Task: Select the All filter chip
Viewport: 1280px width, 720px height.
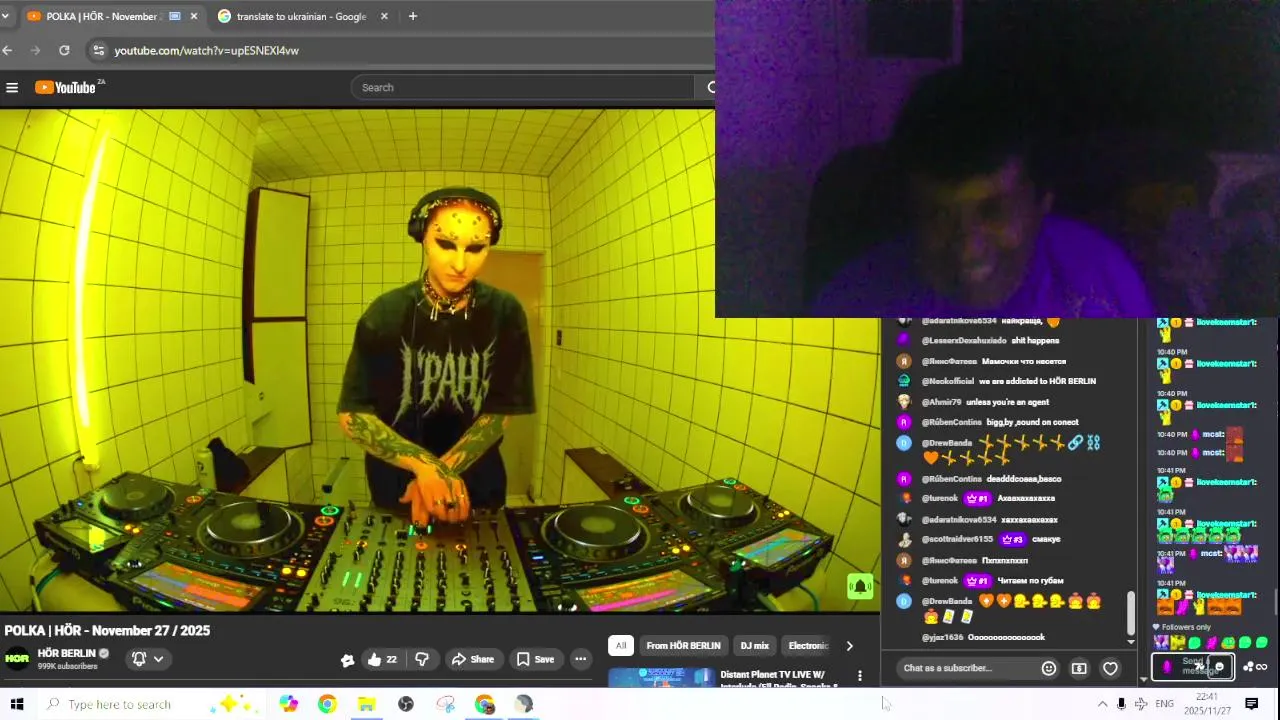Action: (620, 646)
